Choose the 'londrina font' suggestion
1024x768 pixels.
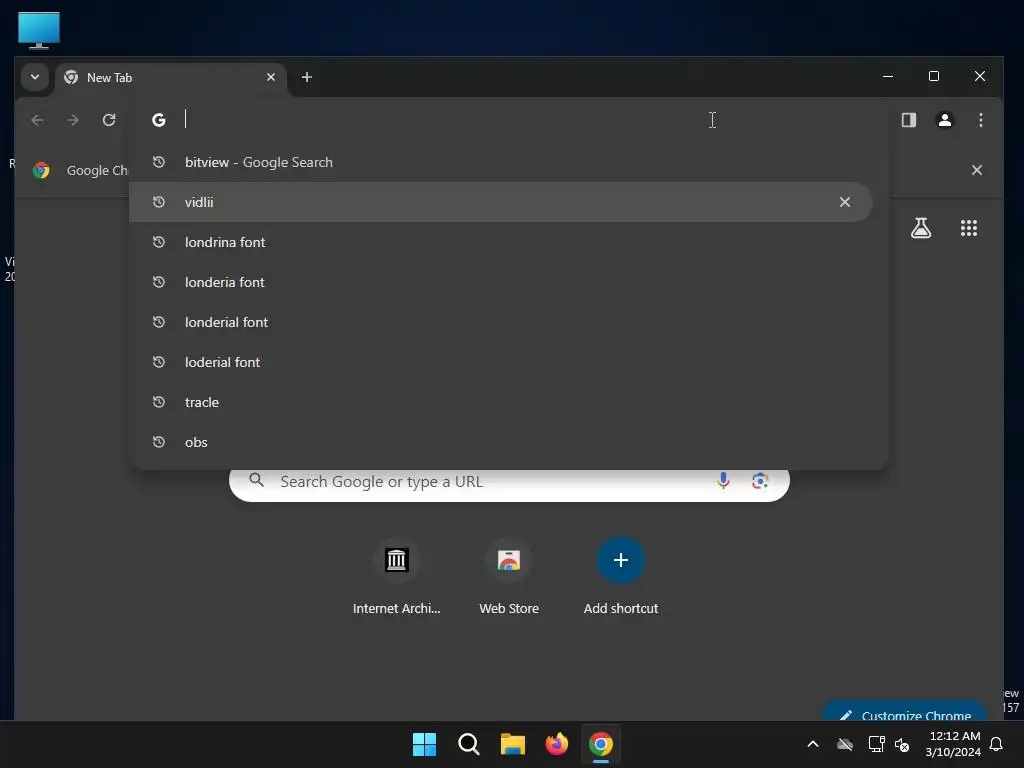pos(501,242)
